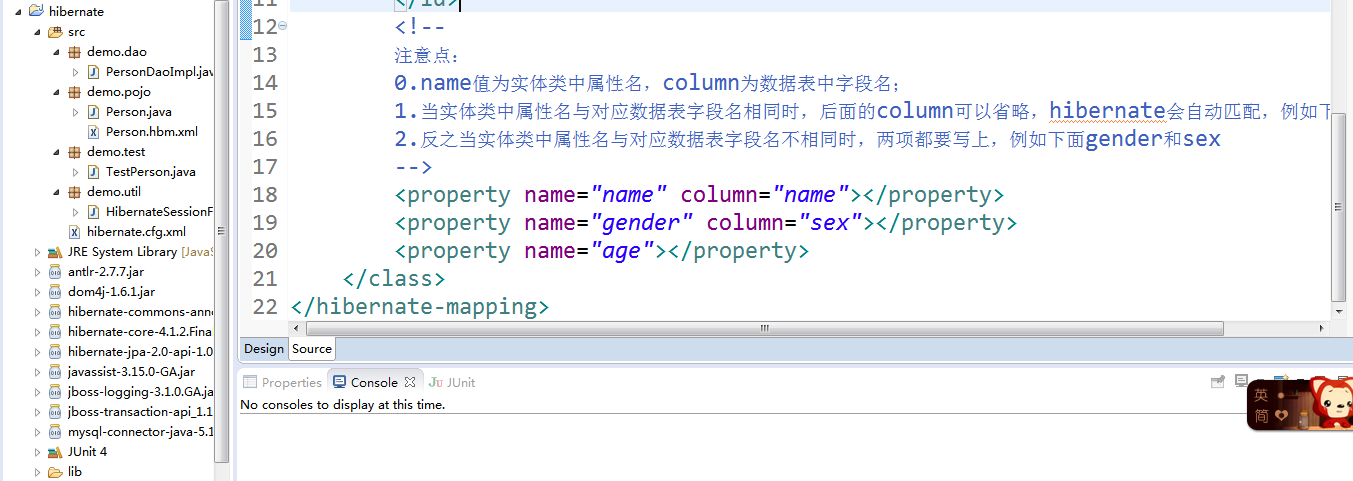
Task: Click the JRE System Library icon
Action: pyautogui.click(x=55, y=252)
